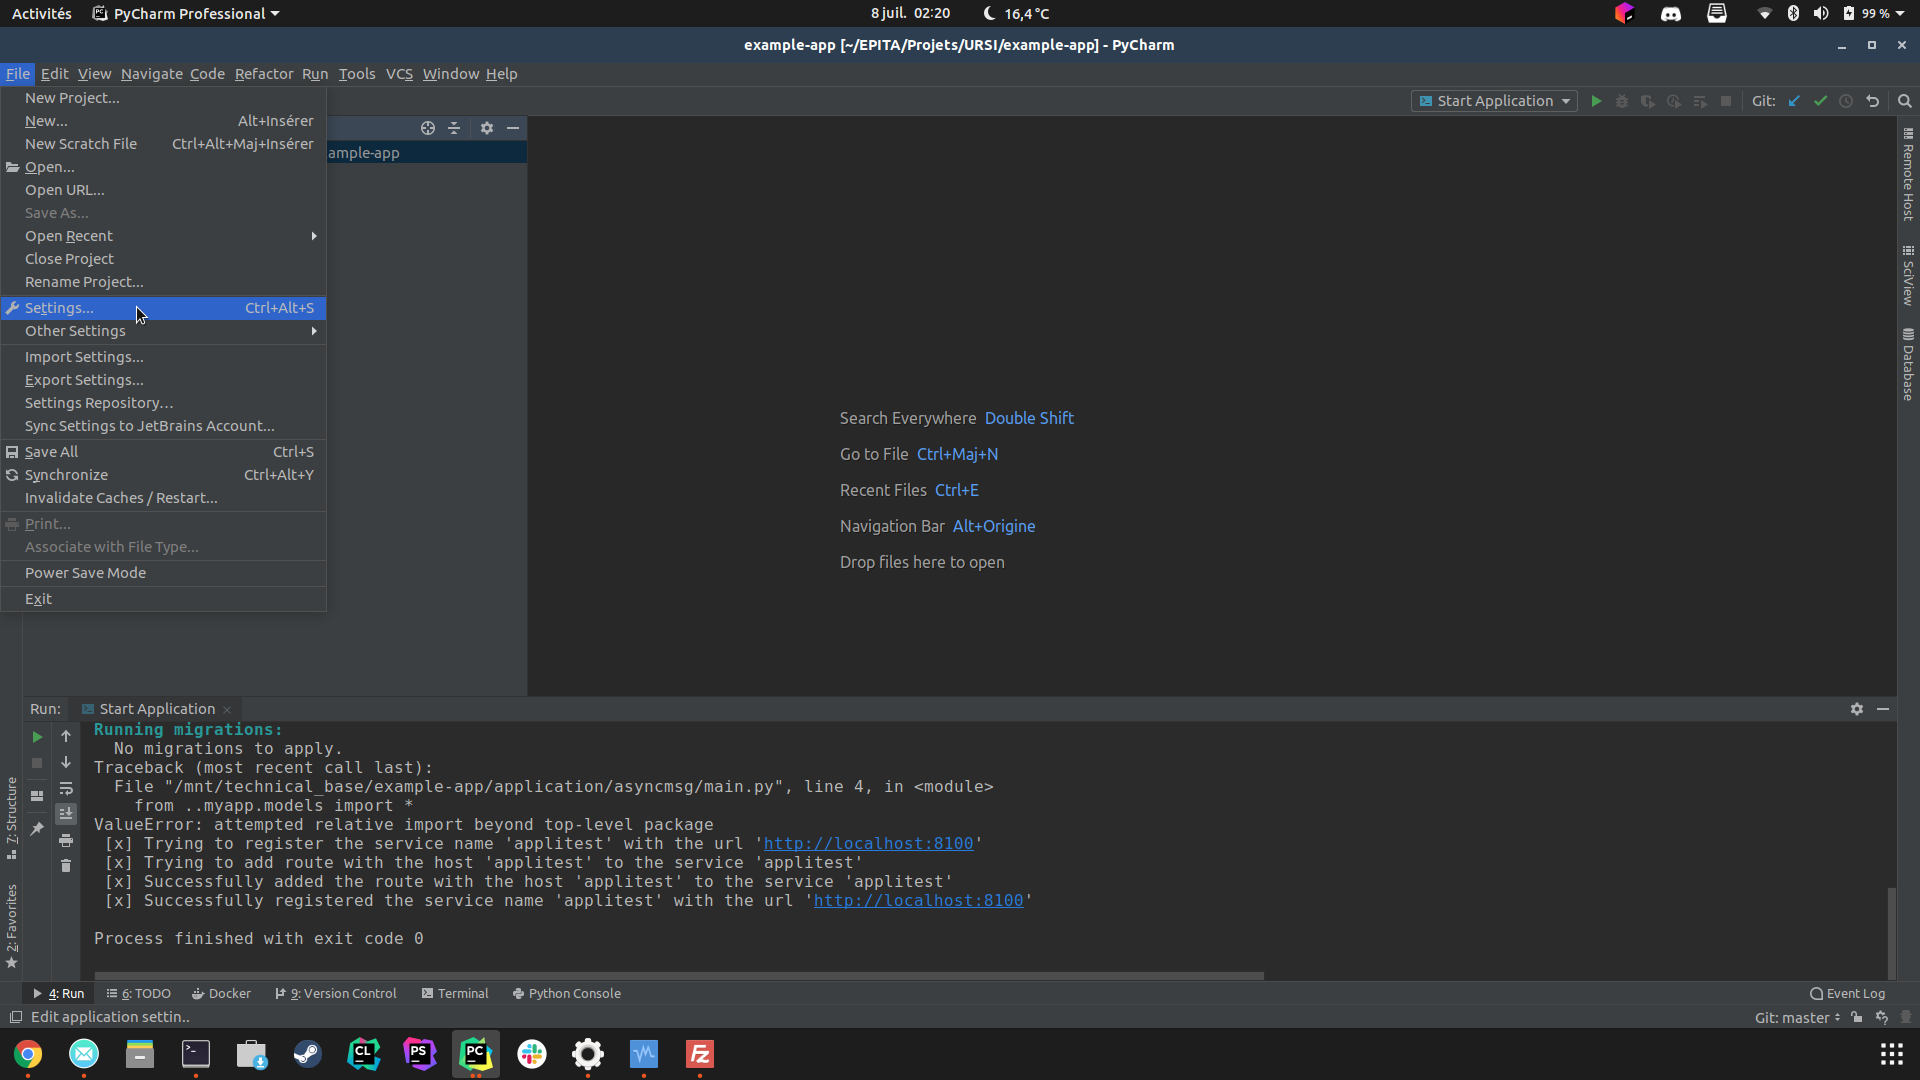Open the Python Console tab

(x=567, y=994)
